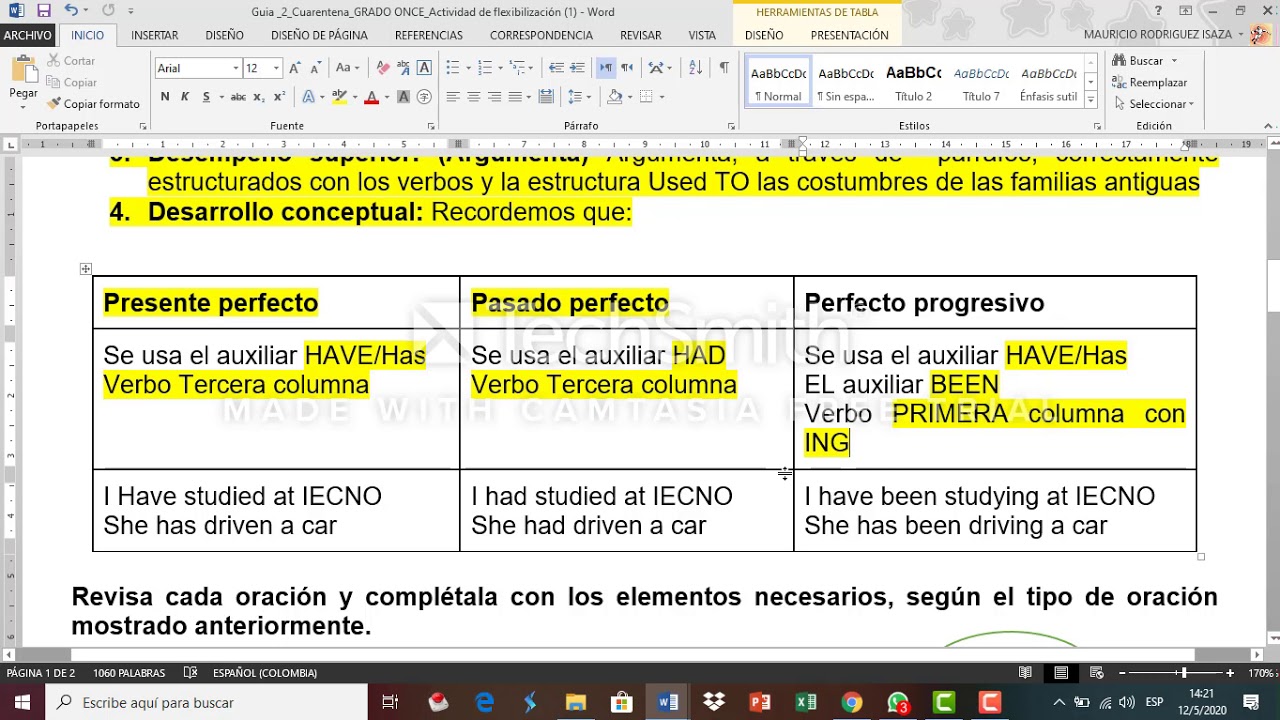1280x720 pixels.
Task: Apply Título 2 style
Action: (x=913, y=81)
